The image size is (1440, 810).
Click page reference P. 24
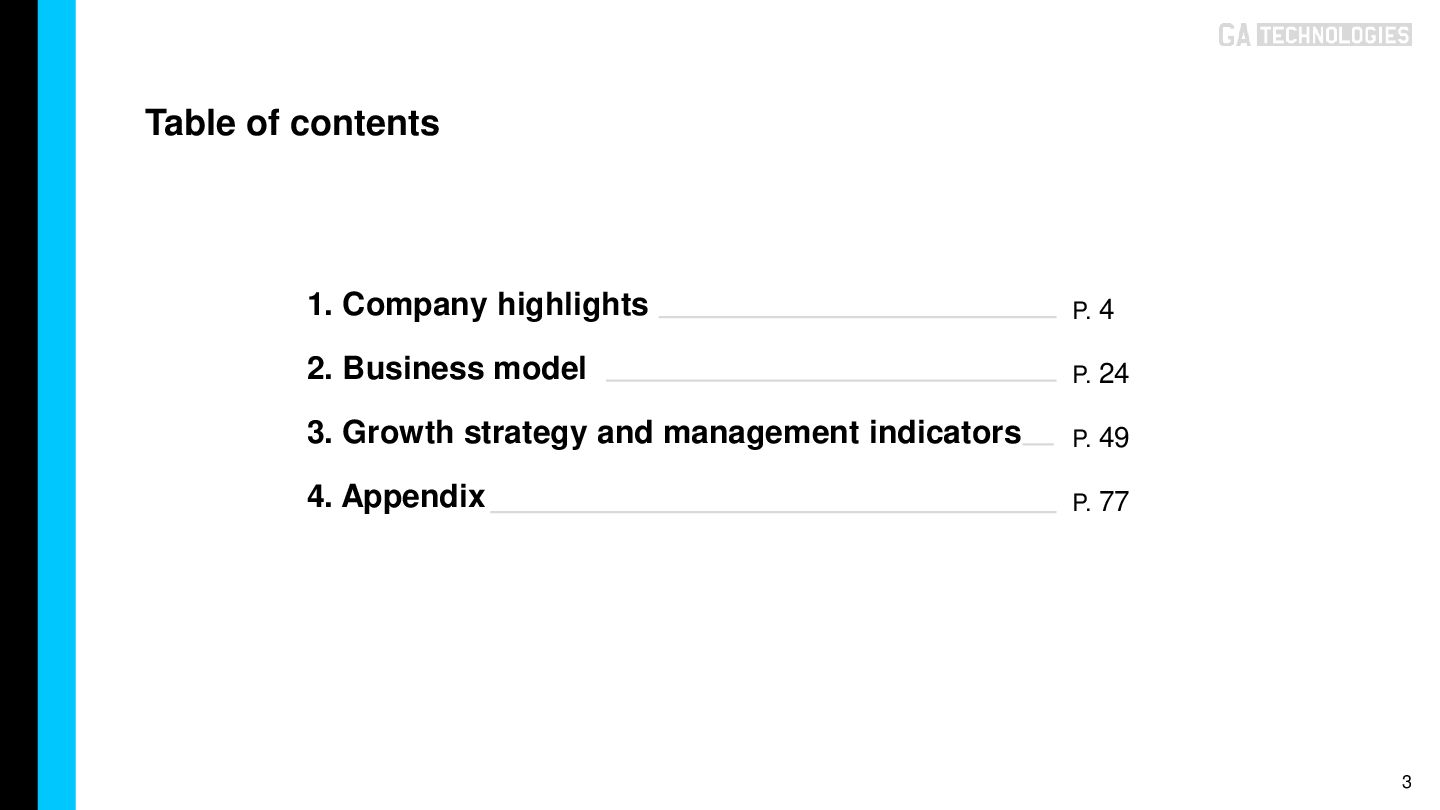click(x=1100, y=374)
